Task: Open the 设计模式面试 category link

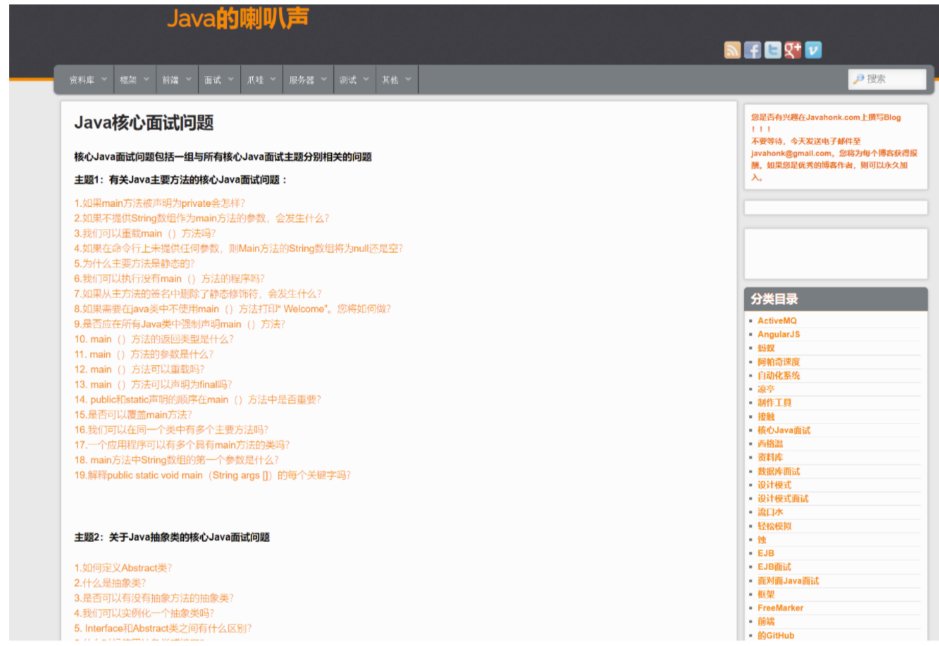Action: (783, 499)
